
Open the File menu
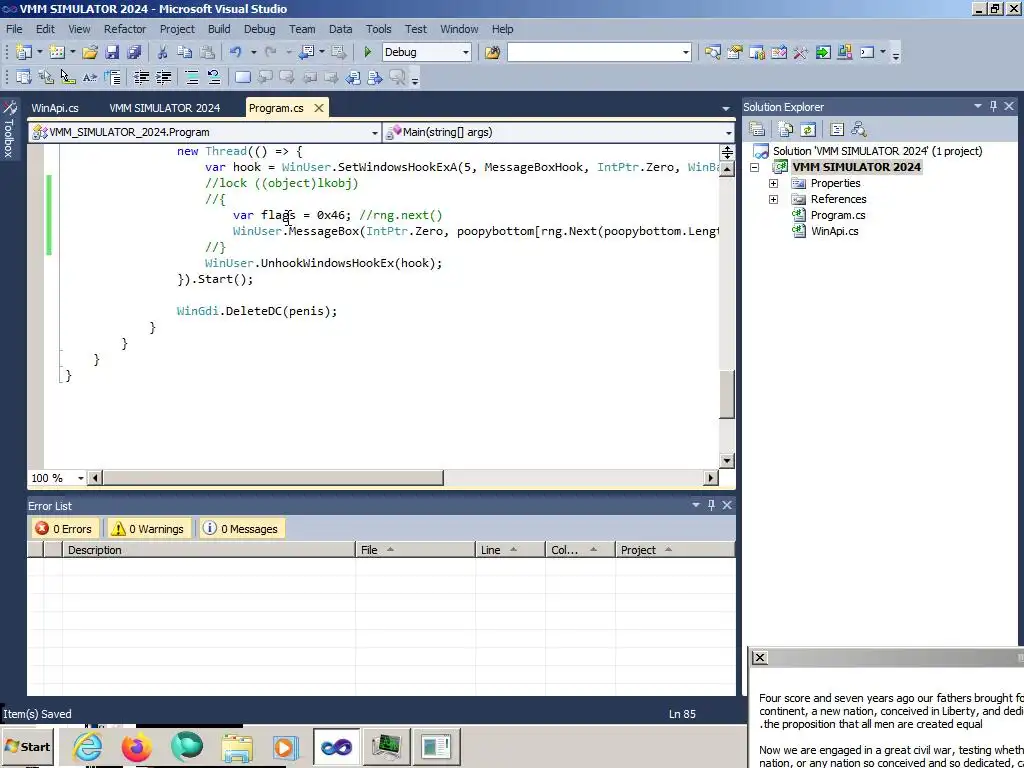click(14, 29)
